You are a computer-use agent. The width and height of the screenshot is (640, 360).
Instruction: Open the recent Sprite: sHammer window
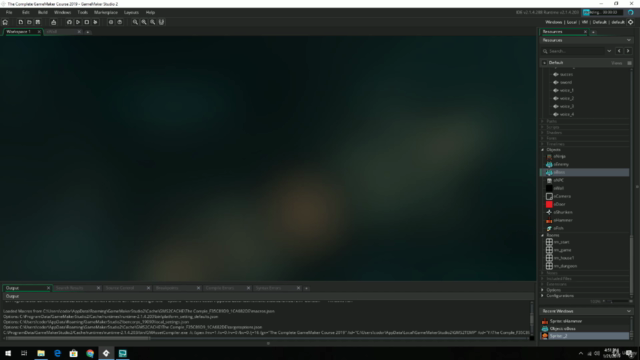(565, 321)
